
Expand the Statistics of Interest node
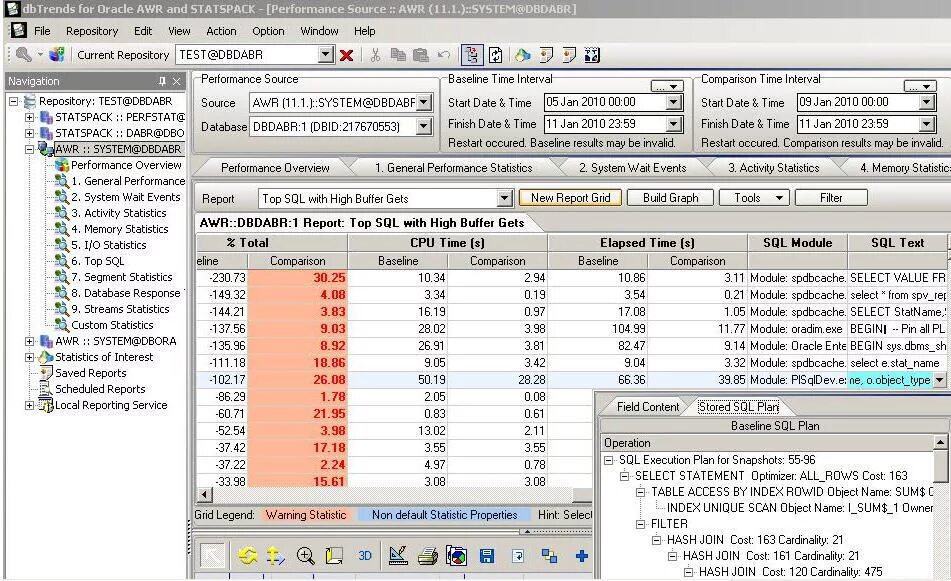click(x=29, y=357)
